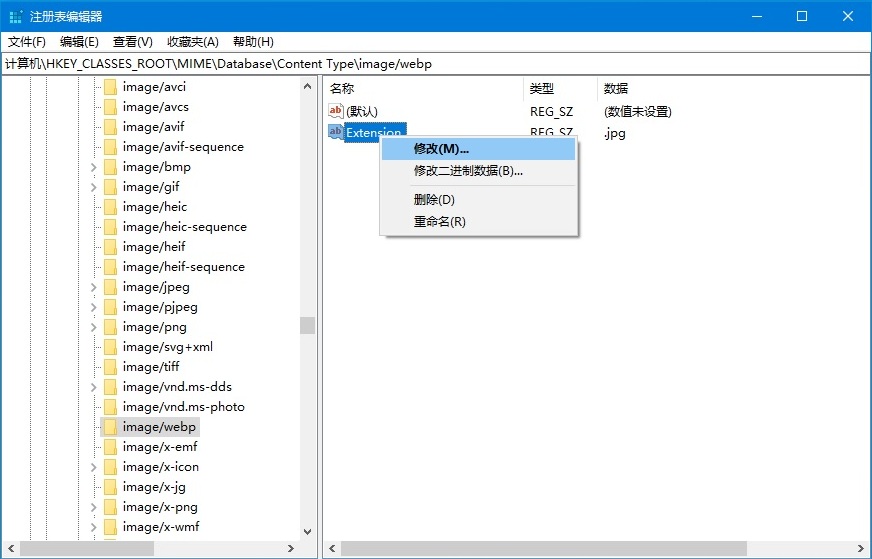Click the Registry Editor app icon in title bar

tap(16, 17)
